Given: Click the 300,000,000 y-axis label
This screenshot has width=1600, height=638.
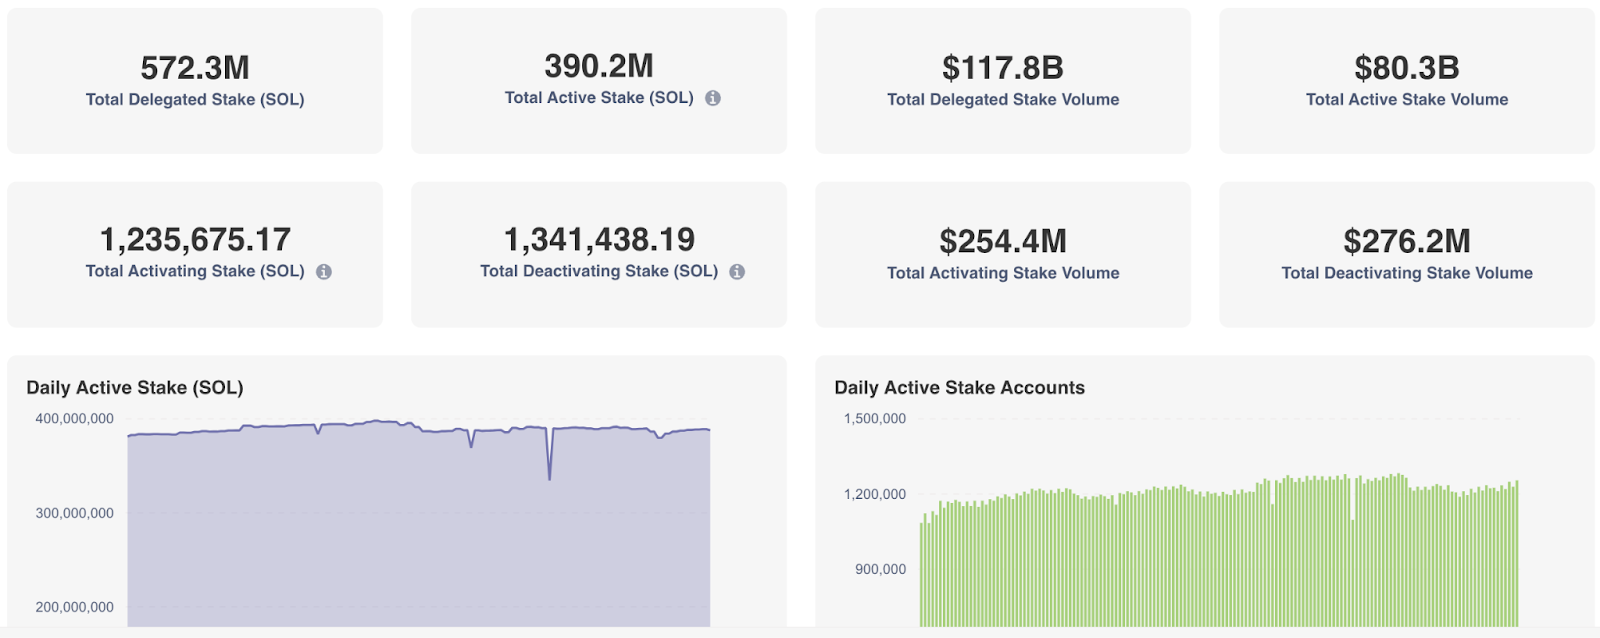Looking at the screenshot, I should (x=75, y=513).
